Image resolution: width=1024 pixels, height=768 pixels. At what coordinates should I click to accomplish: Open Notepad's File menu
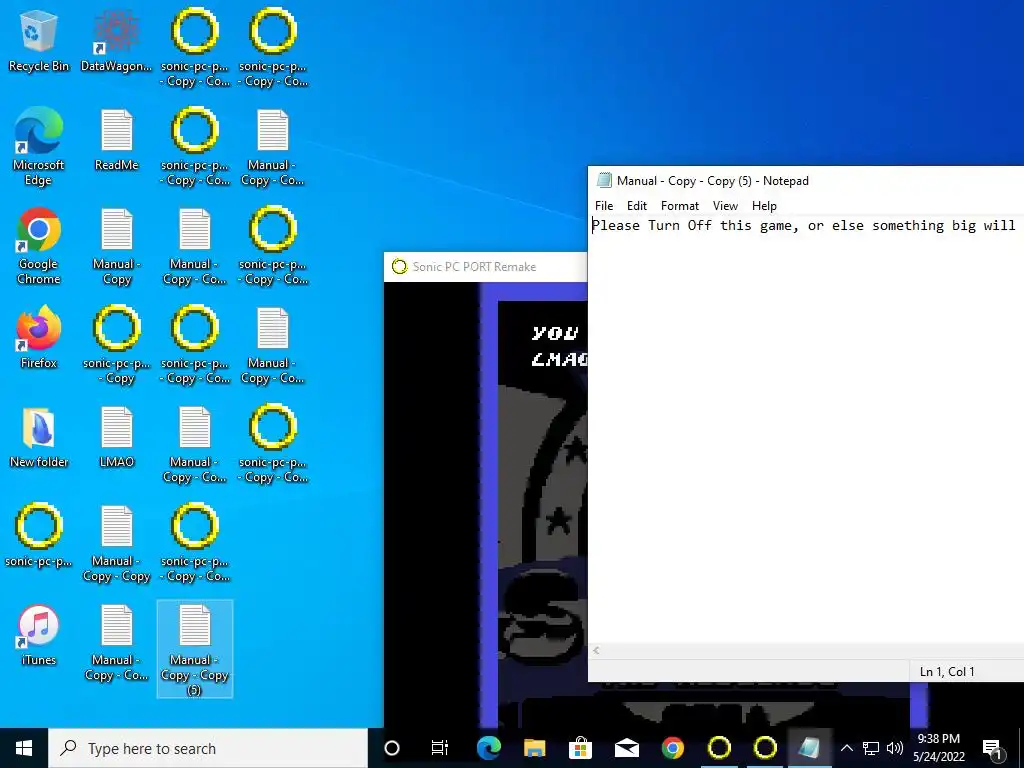(x=604, y=206)
